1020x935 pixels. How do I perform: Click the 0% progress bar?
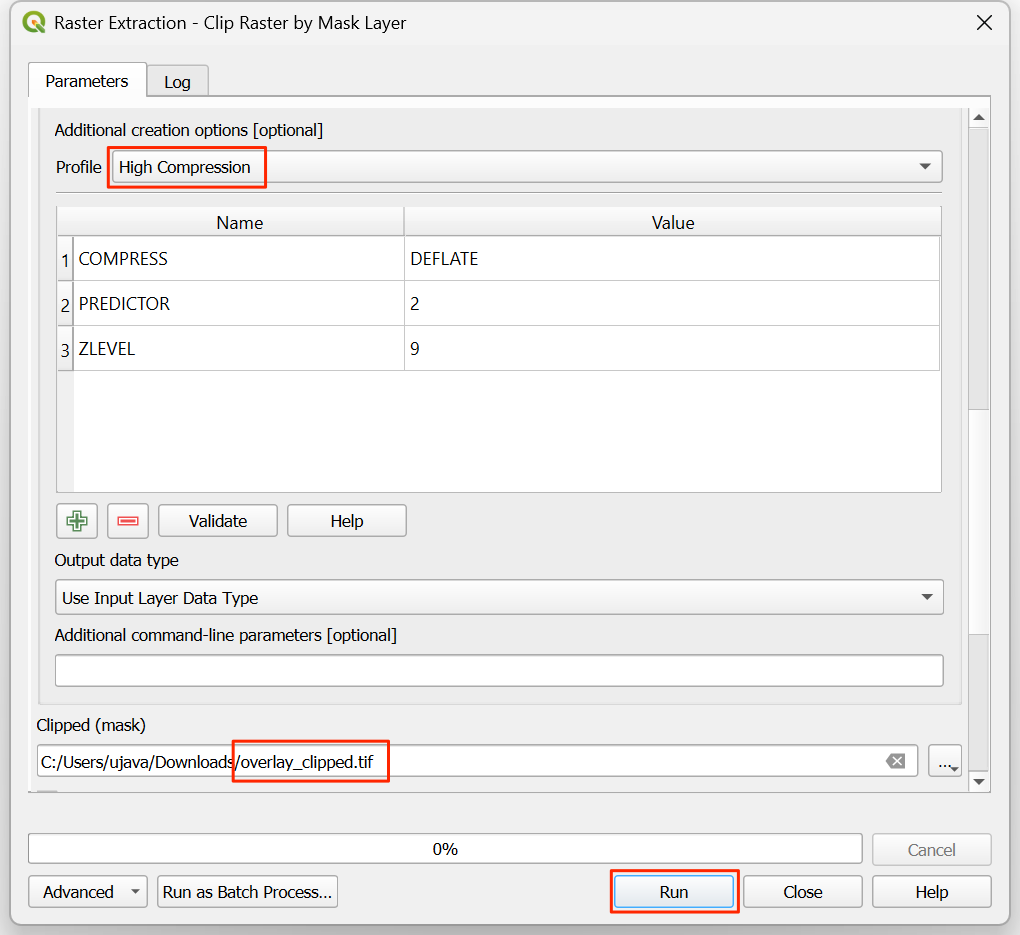coord(445,849)
